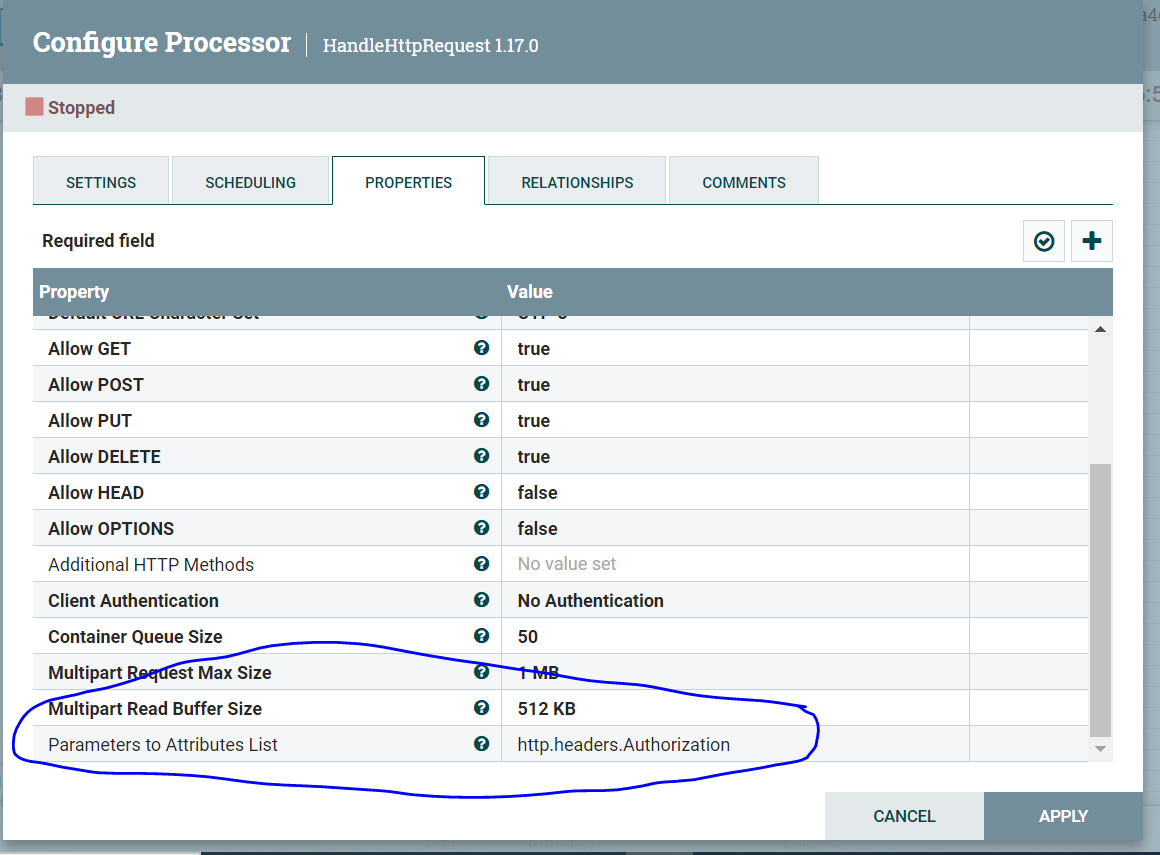Cancel the processor configuration

point(904,816)
